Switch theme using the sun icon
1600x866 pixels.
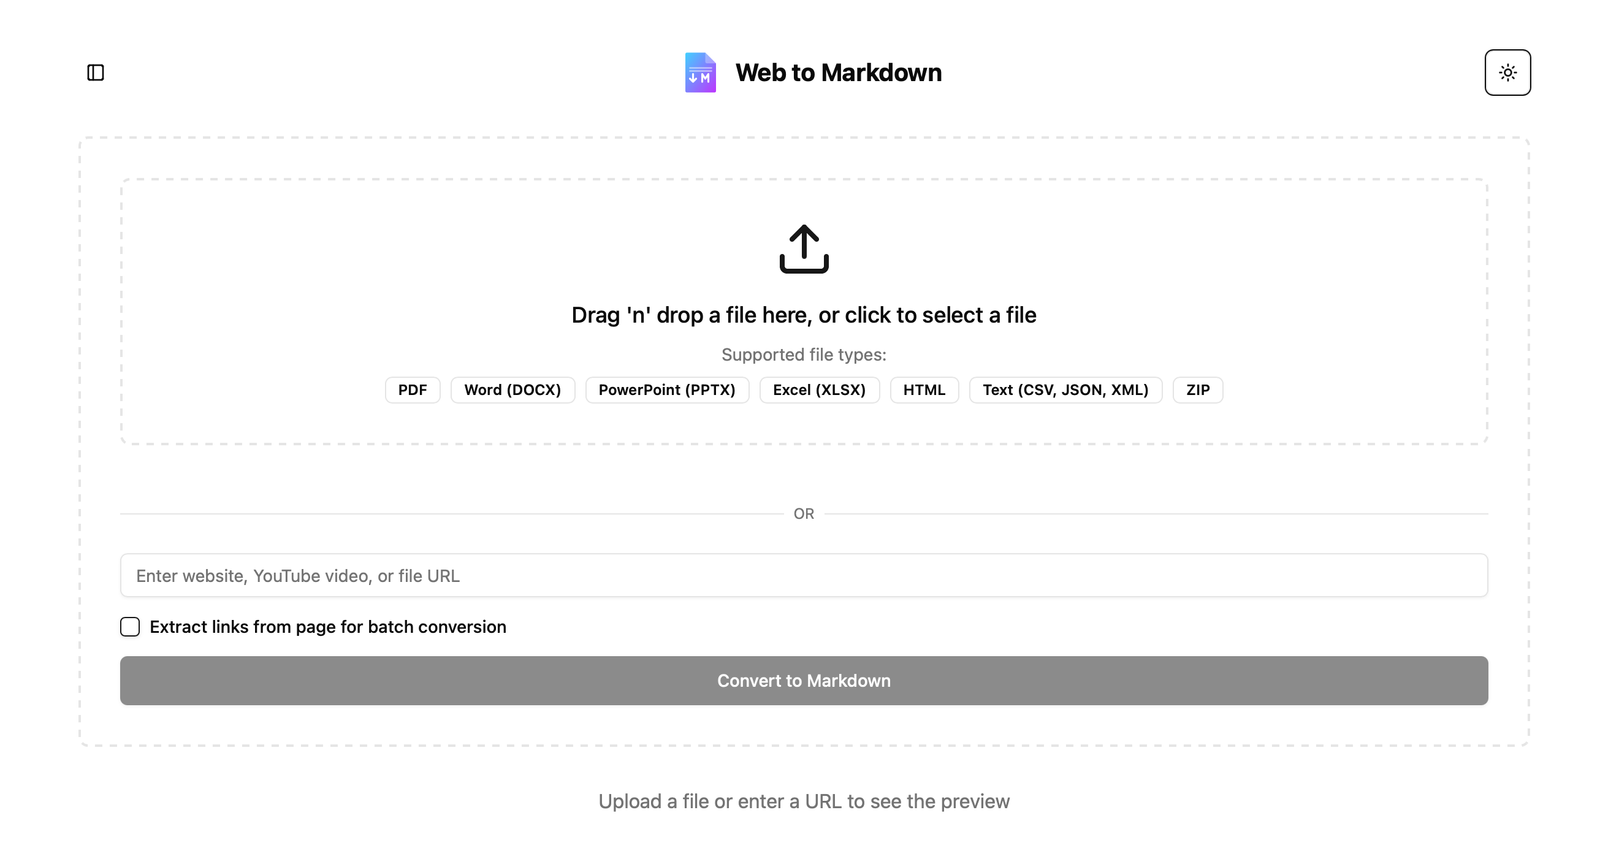pyautogui.click(x=1507, y=73)
